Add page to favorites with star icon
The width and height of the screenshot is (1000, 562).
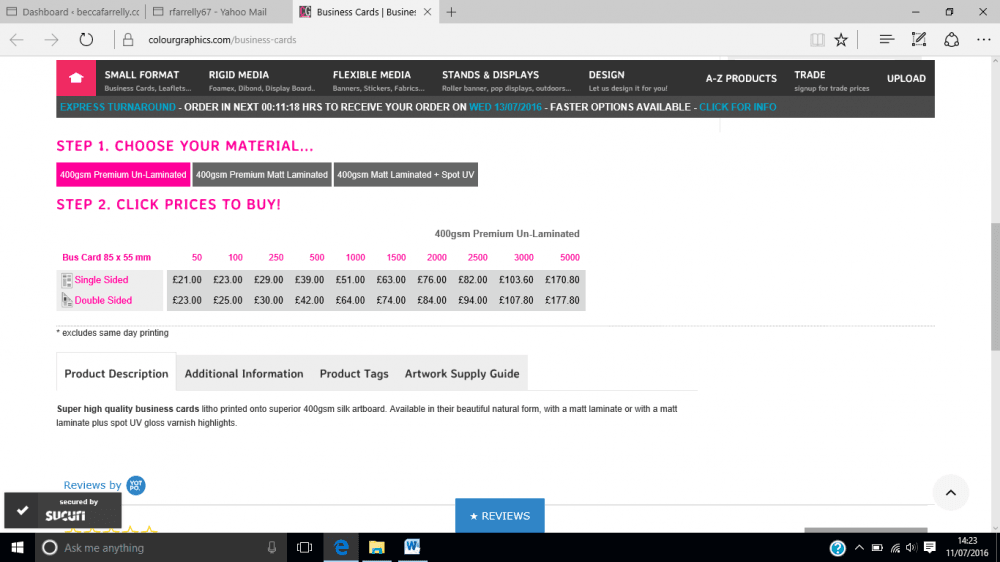[841, 40]
